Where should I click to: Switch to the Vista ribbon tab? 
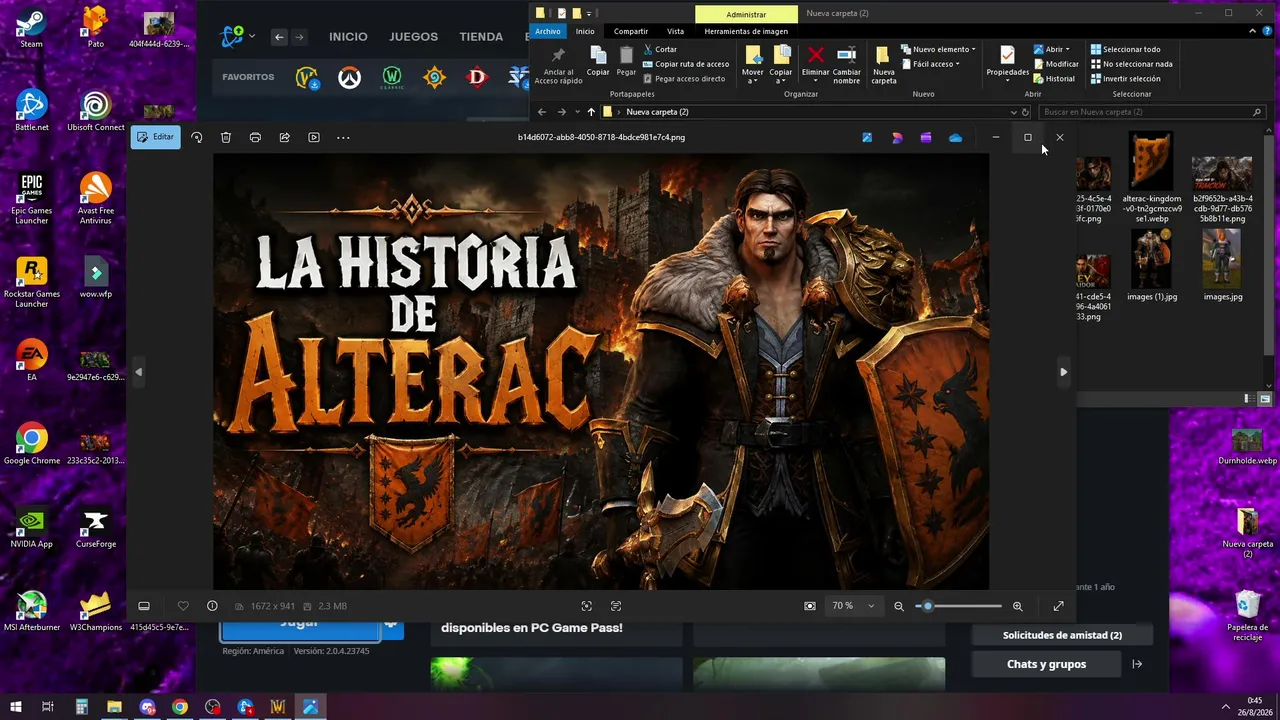click(x=676, y=31)
